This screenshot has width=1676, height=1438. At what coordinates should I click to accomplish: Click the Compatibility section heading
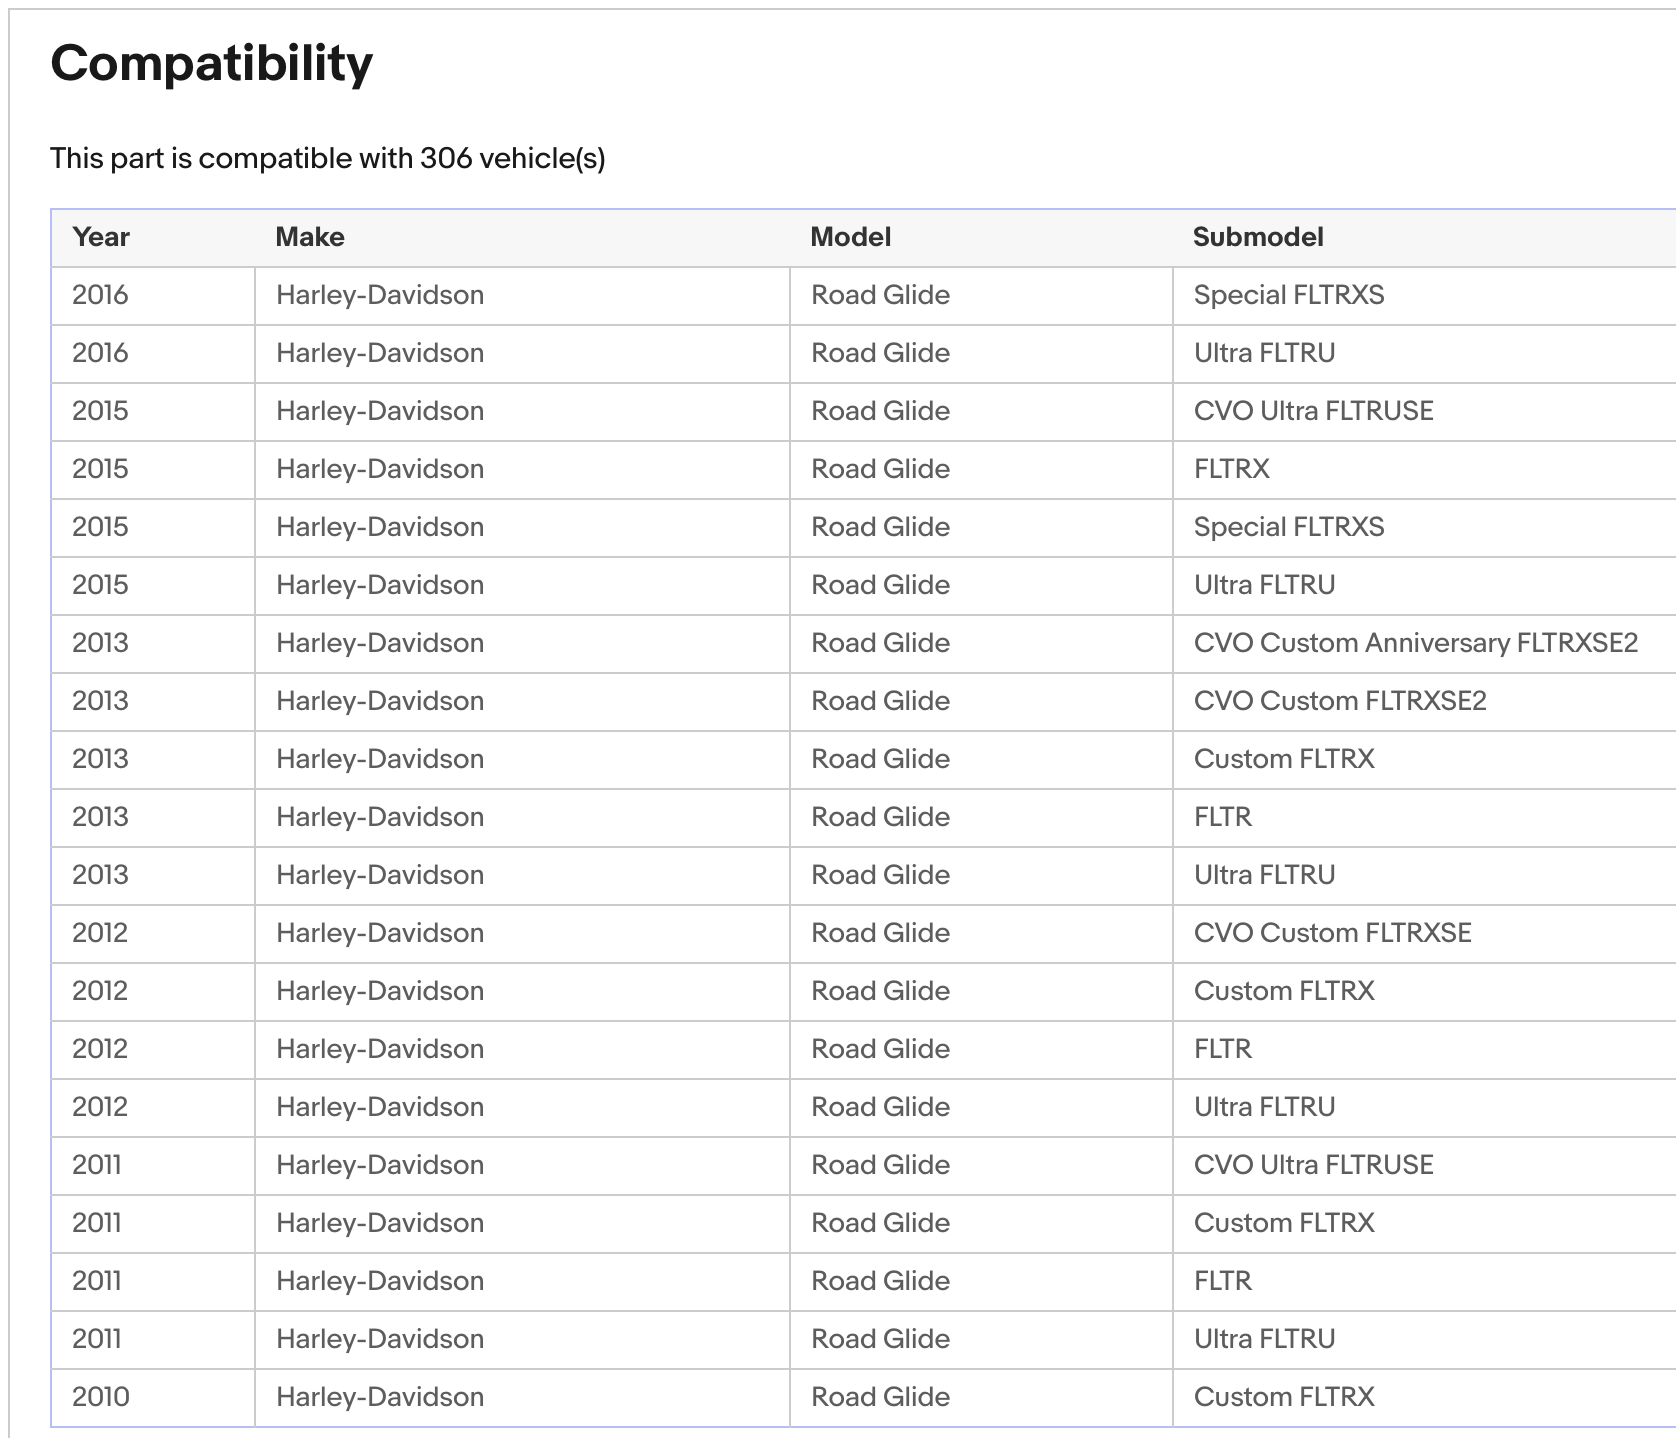211,64
